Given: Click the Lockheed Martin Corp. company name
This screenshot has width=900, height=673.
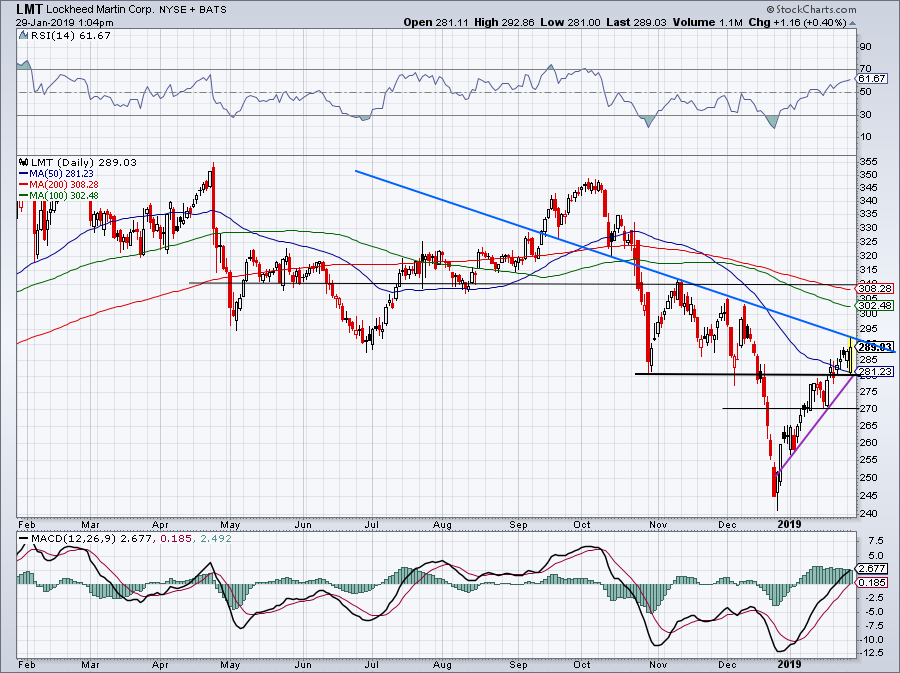Looking at the screenshot, I should point(102,10).
